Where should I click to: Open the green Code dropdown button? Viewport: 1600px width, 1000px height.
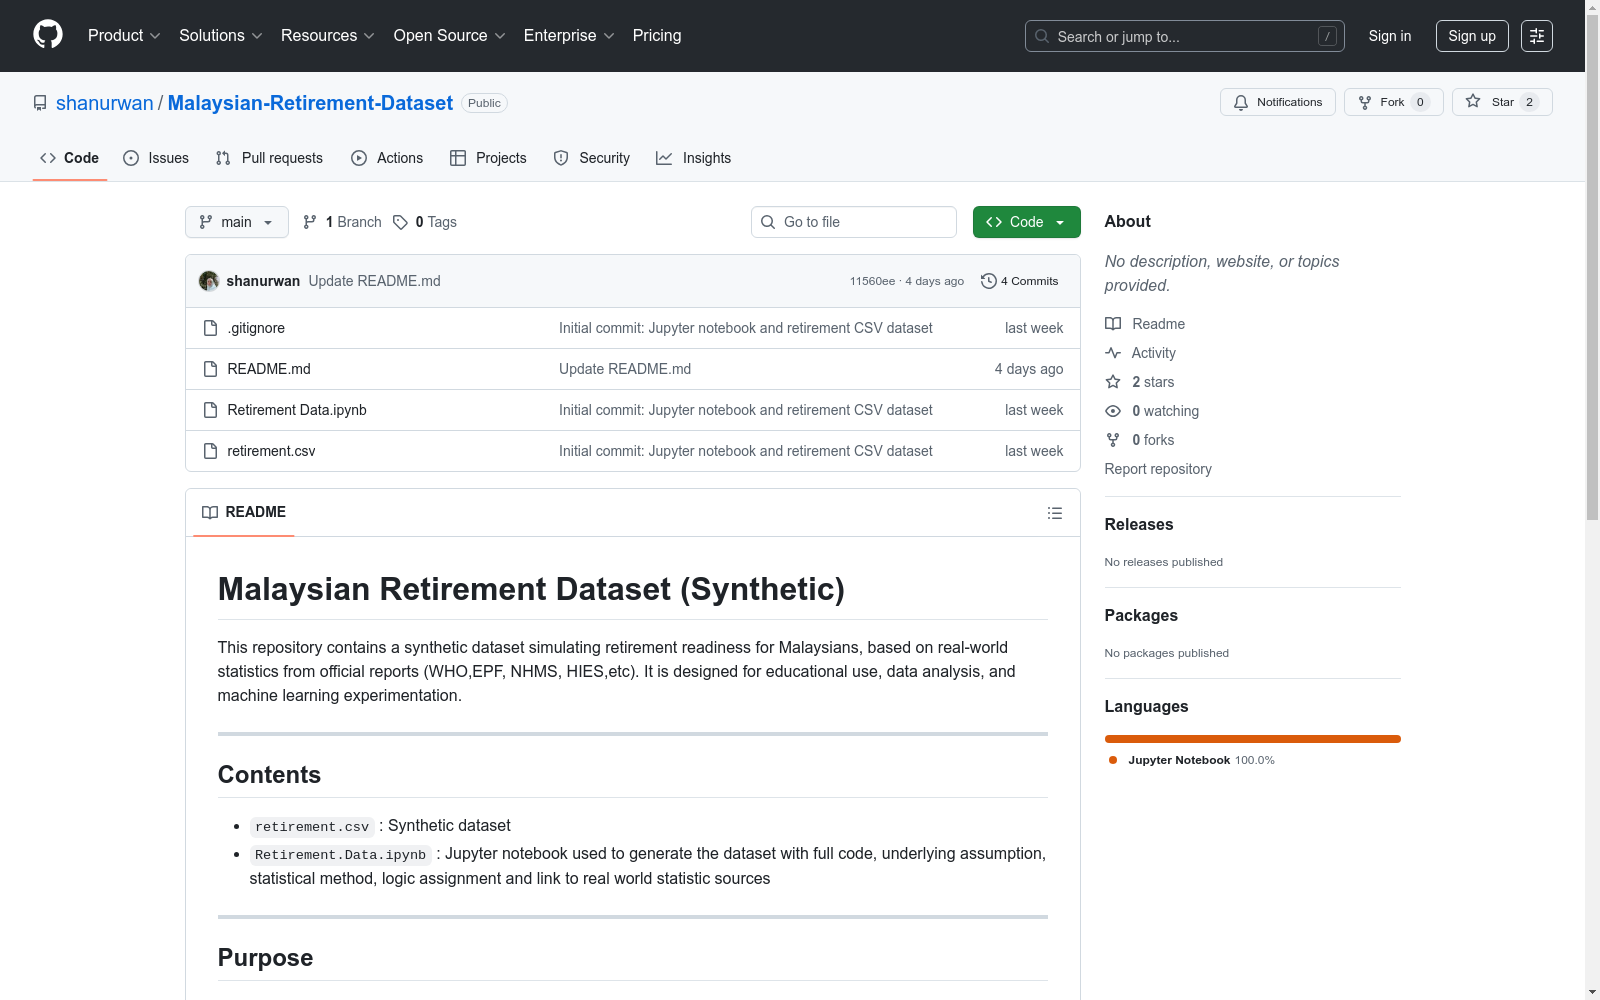point(1027,222)
